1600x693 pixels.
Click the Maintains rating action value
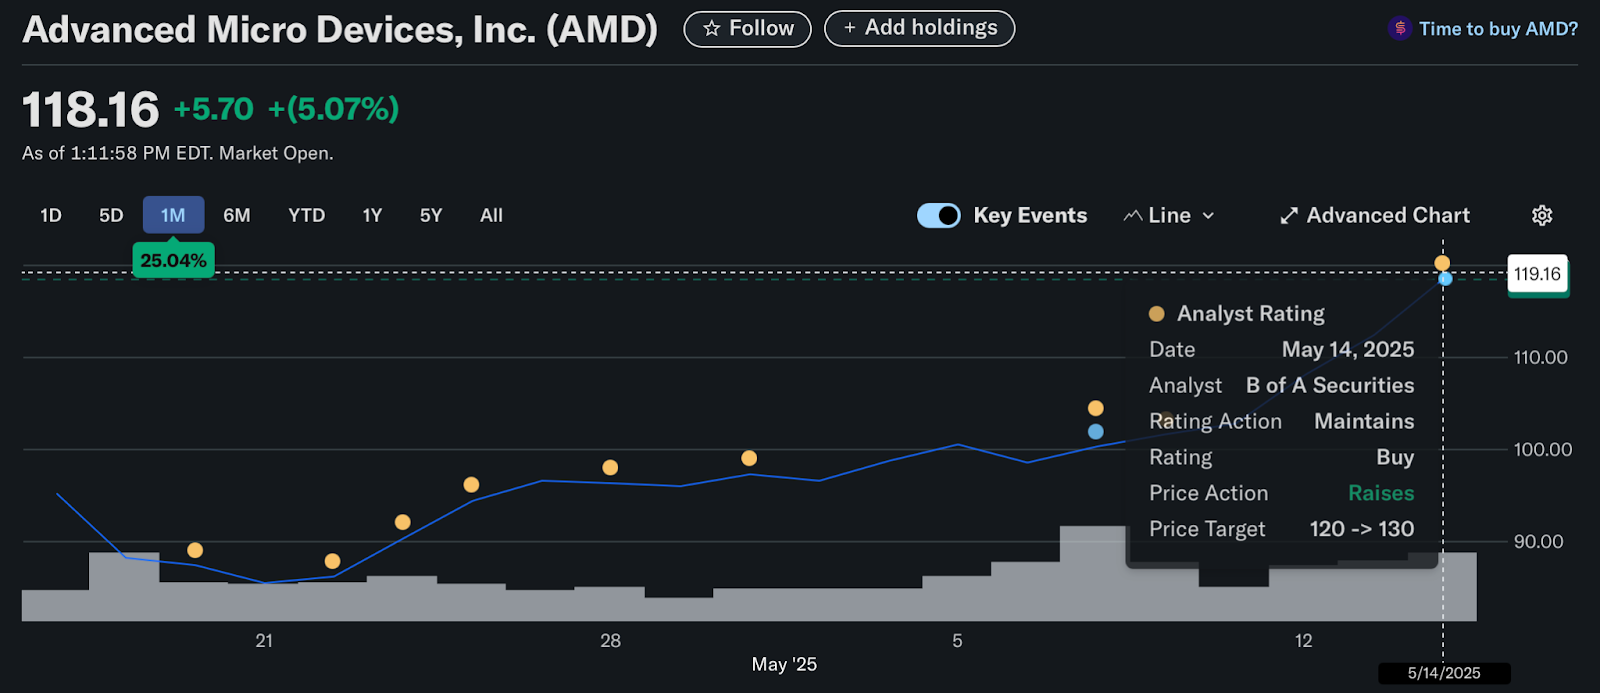point(1364,421)
